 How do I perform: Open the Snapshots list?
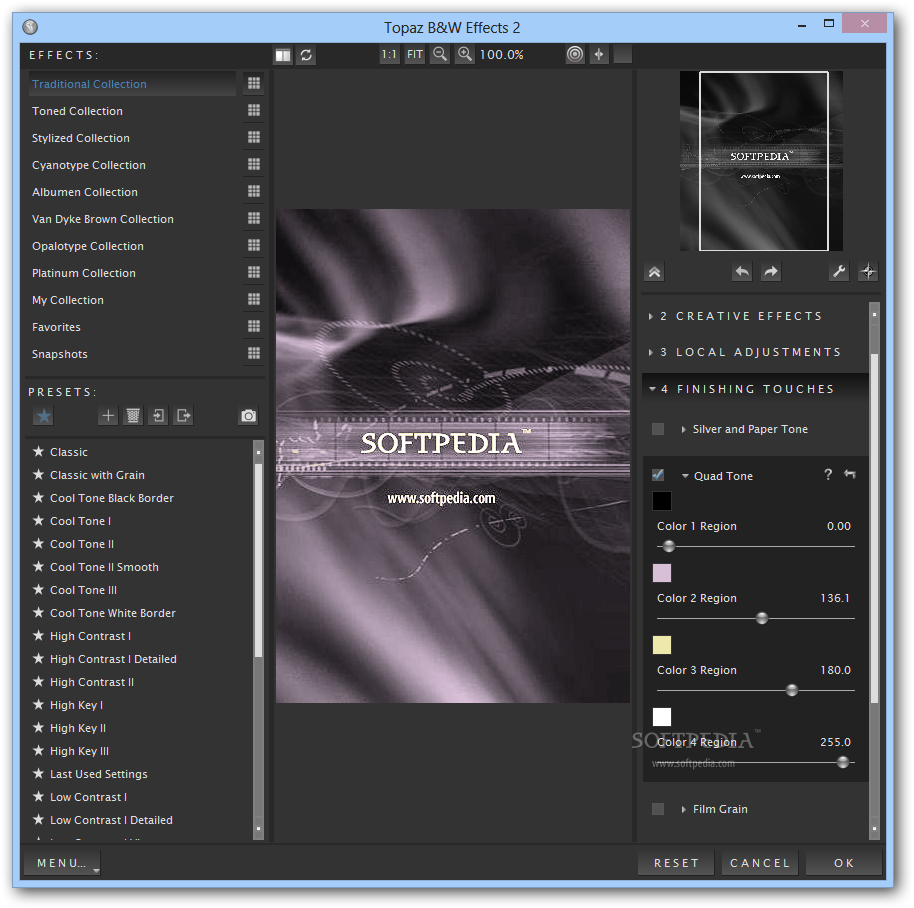click(59, 354)
